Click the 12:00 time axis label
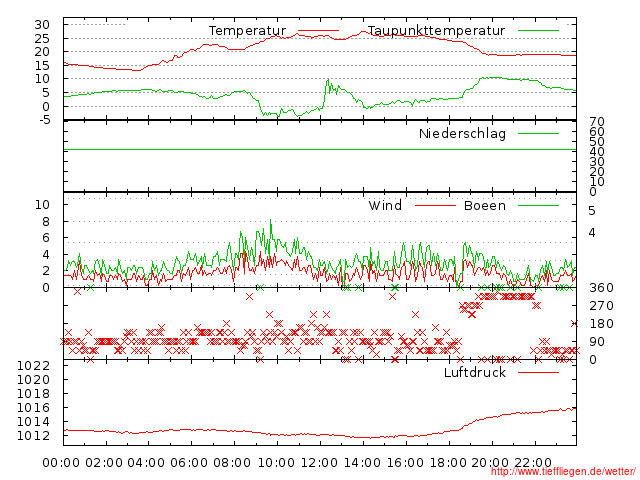The width and height of the screenshot is (640, 480). (x=319, y=463)
